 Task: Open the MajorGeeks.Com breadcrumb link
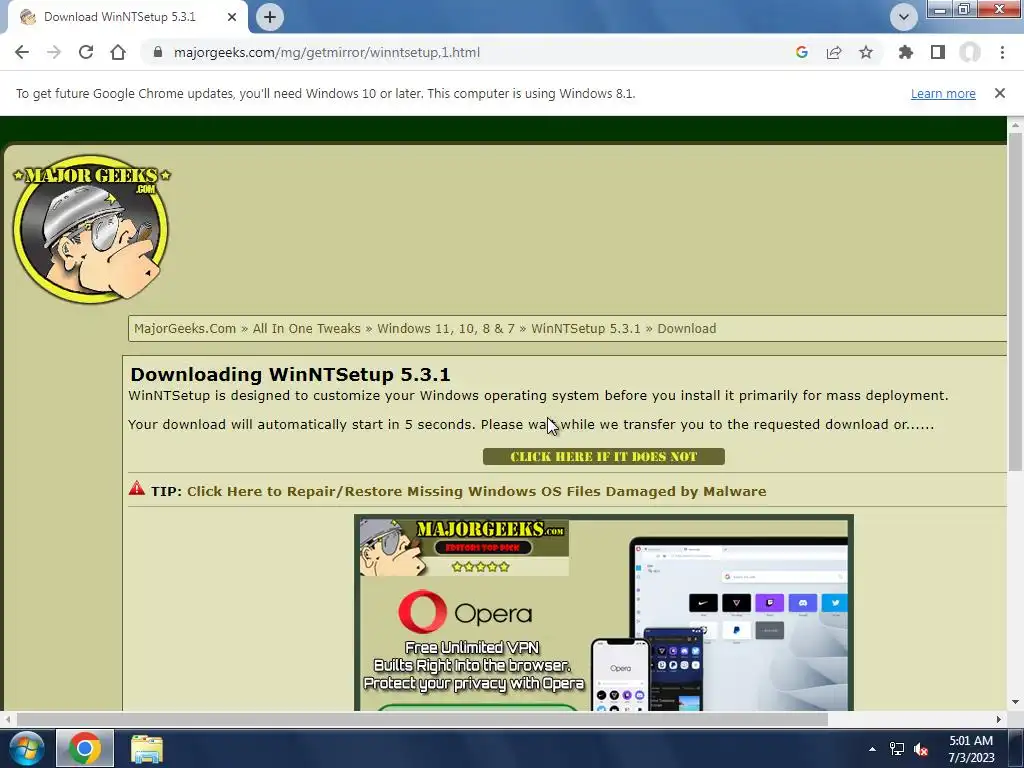pyautogui.click(x=185, y=328)
